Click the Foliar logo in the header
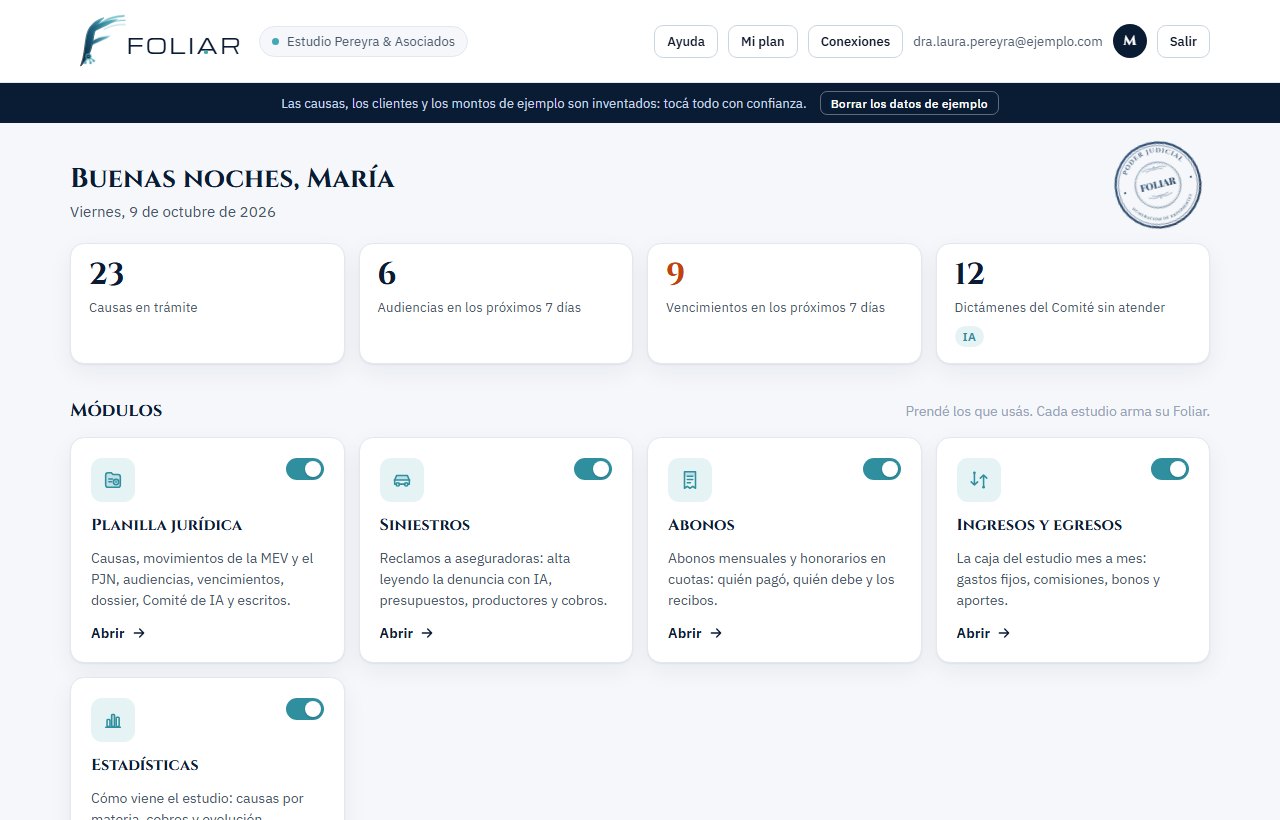This screenshot has height=820, width=1280. tap(160, 42)
